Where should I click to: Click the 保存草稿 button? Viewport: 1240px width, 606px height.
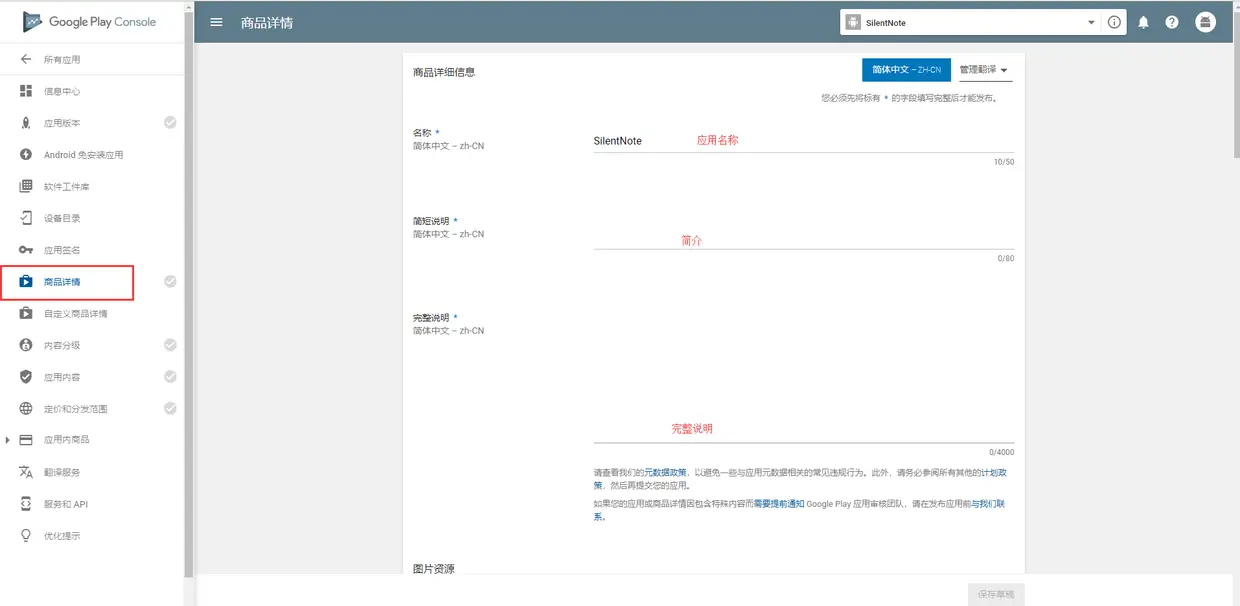tap(996, 593)
